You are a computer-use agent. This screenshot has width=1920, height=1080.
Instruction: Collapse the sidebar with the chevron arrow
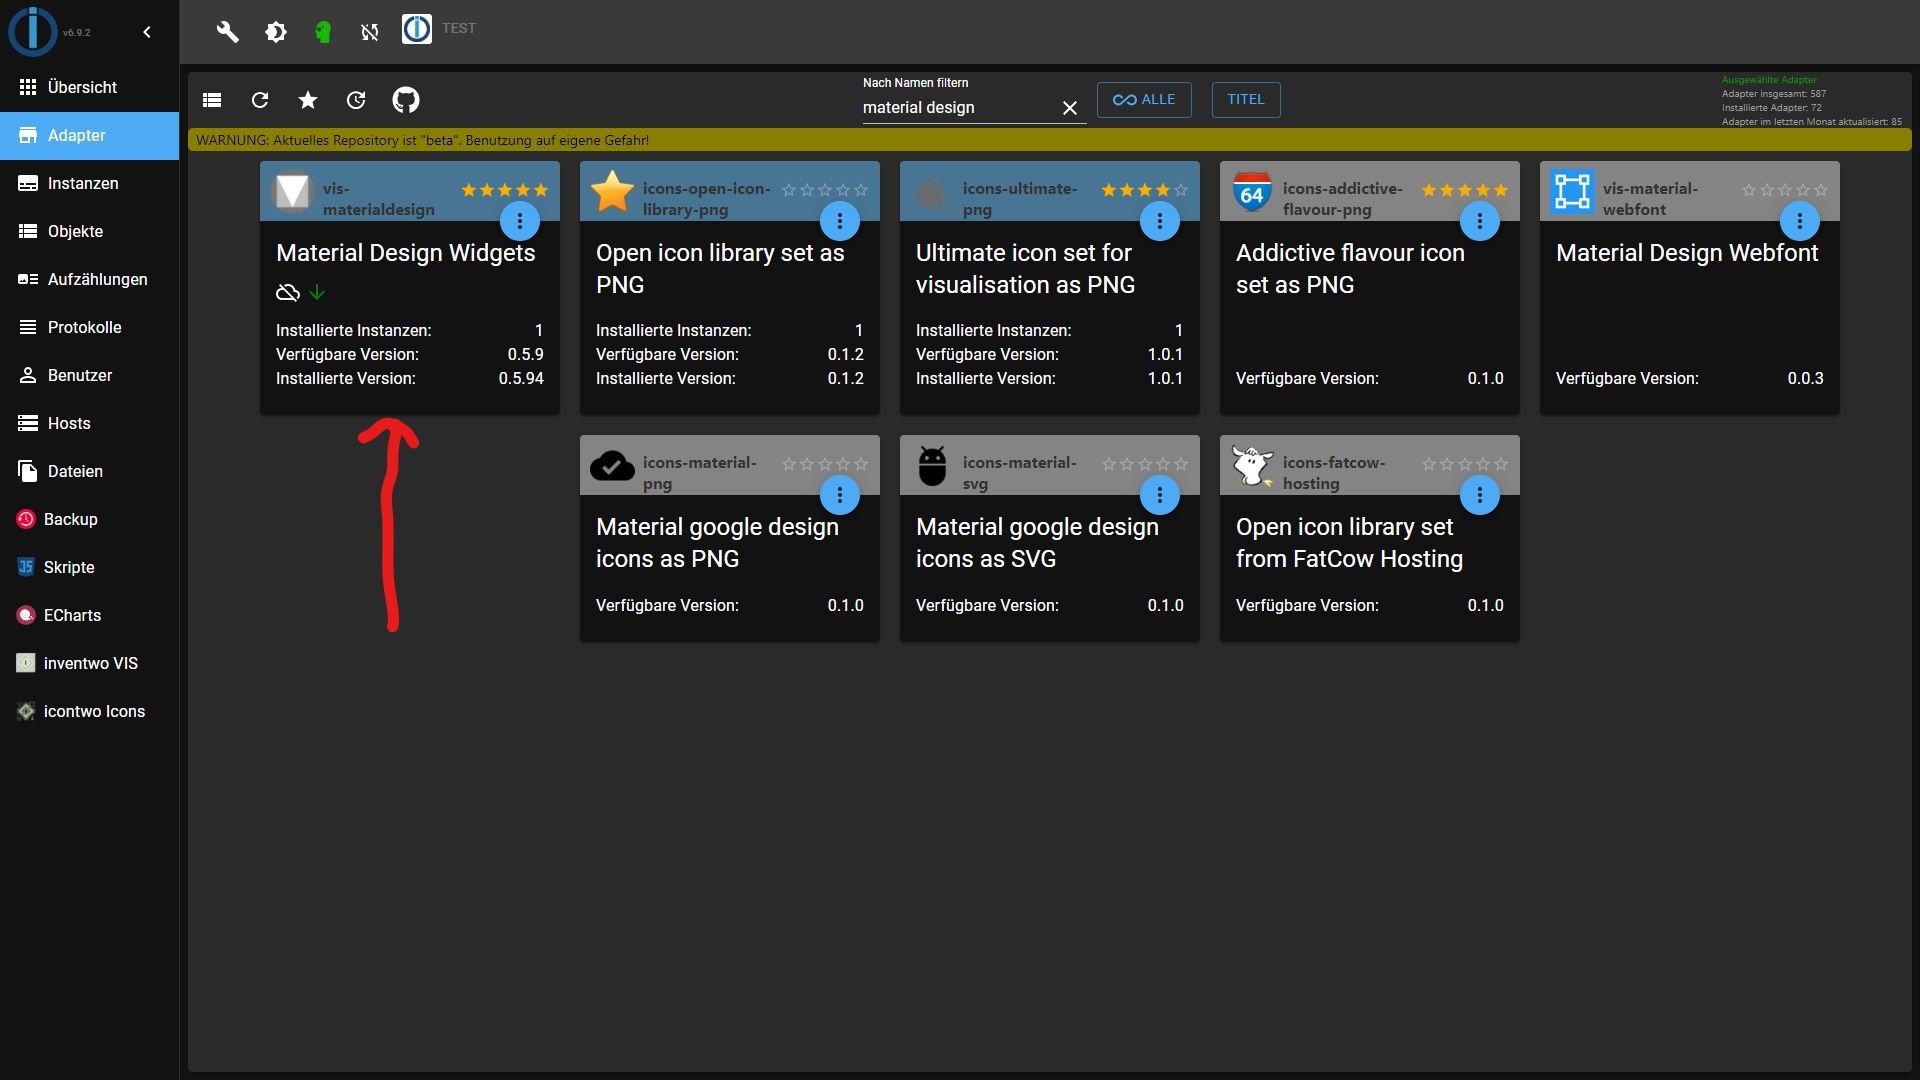pyautogui.click(x=147, y=32)
